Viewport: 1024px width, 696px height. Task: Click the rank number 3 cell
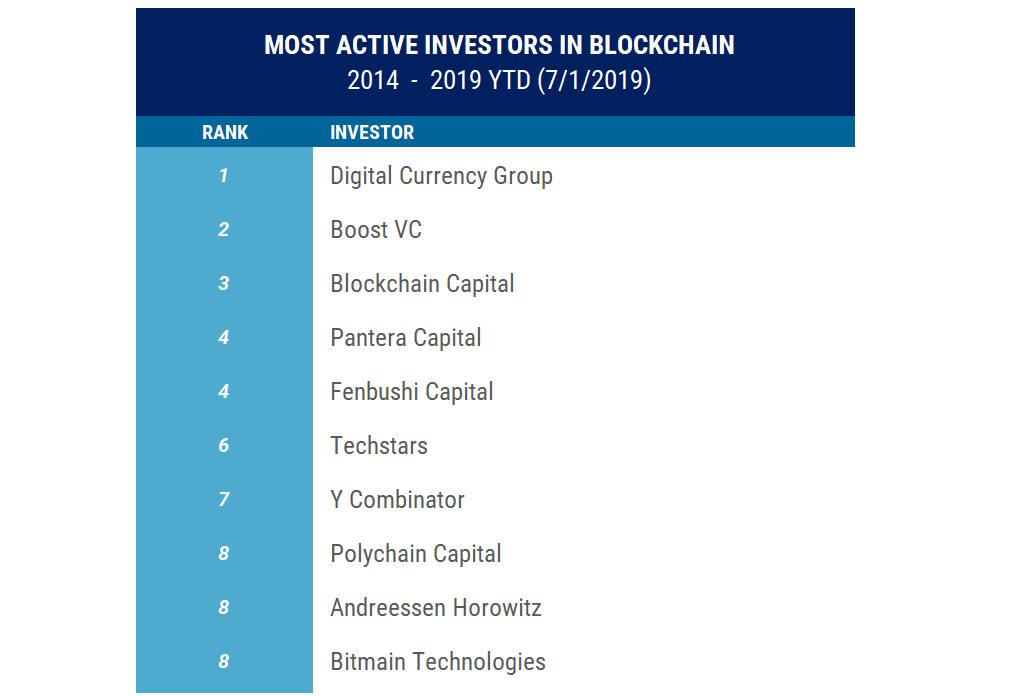[x=224, y=284]
